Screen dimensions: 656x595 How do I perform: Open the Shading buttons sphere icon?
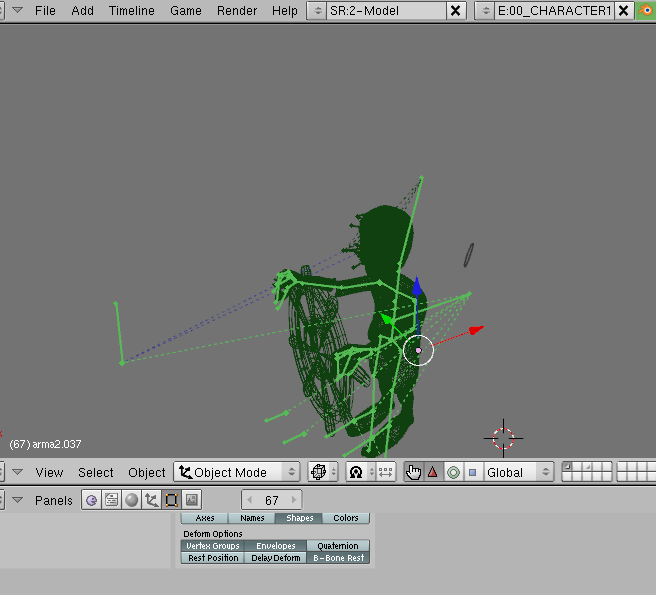pyautogui.click(x=131, y=500)
